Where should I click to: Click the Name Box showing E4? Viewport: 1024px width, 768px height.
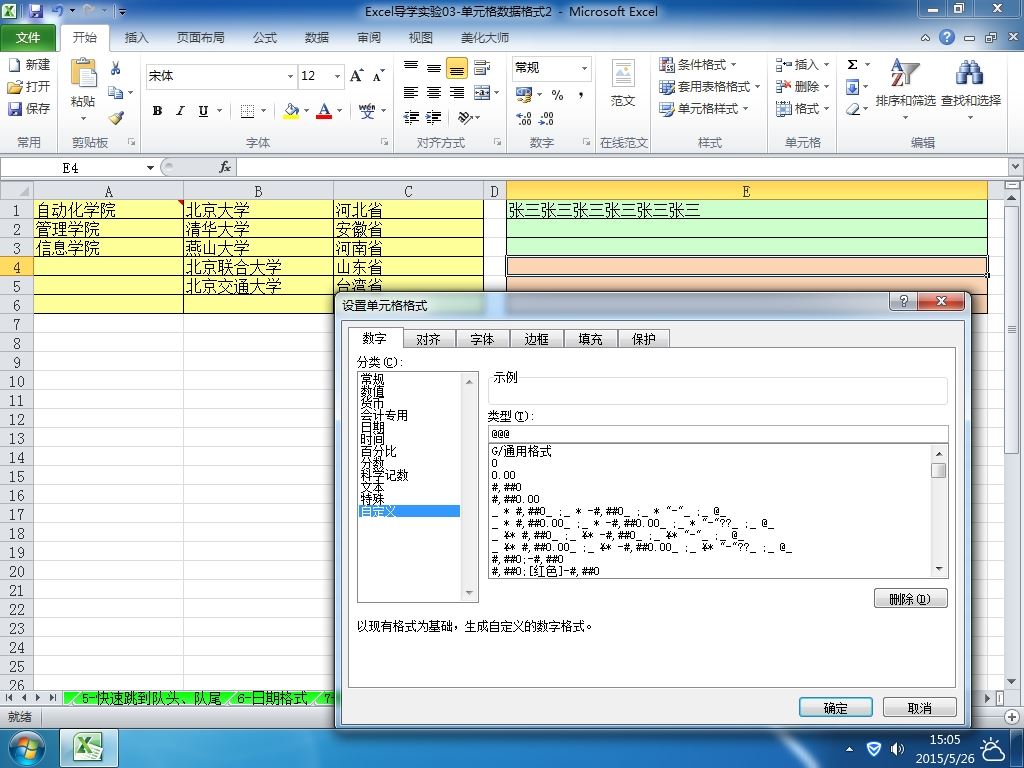tap(71, 168)
